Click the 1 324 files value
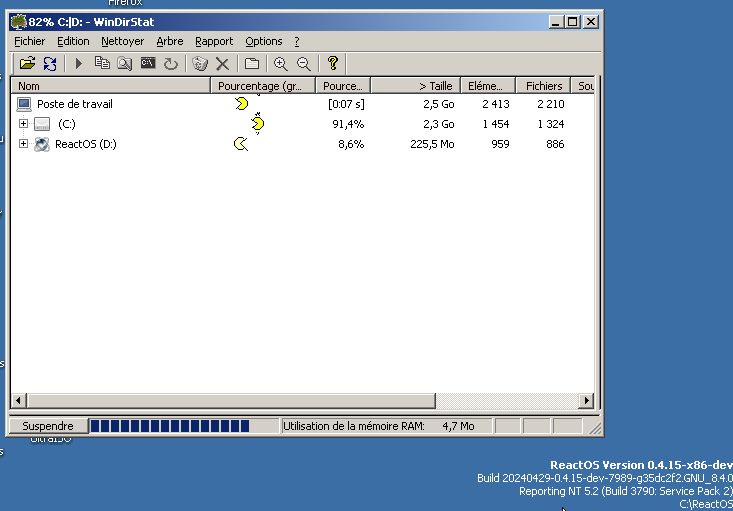Screen dimensions: 733x511 click(x=550, y=124)
